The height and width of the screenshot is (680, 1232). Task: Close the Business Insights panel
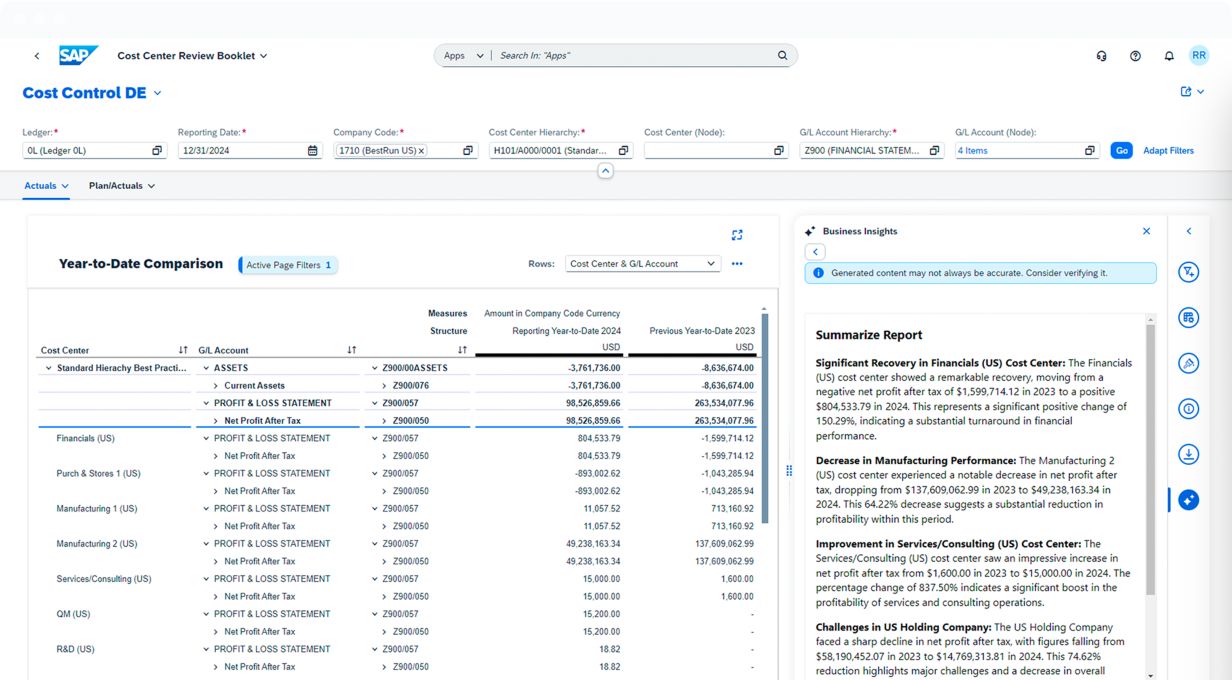[1146, 231]
